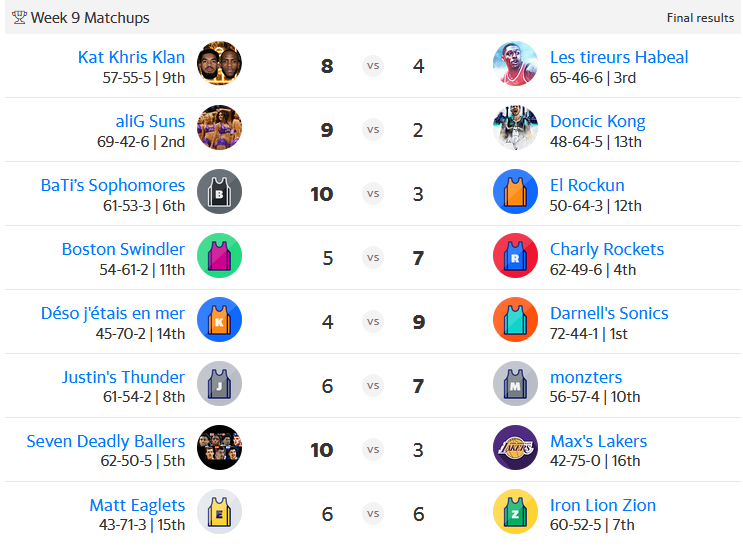The width and height of the screenshot is (743, 547).
Task: Open Déso j'étais en mer team link
Action: [x=113, y=313]
